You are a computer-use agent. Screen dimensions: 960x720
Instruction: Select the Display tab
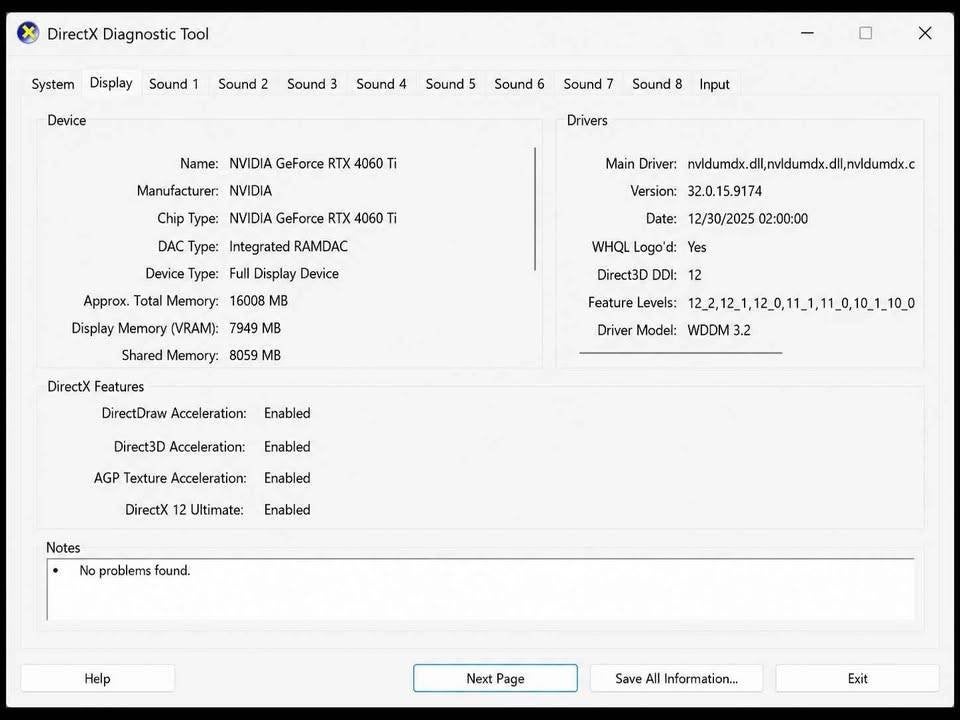click(x=111, y=83)
